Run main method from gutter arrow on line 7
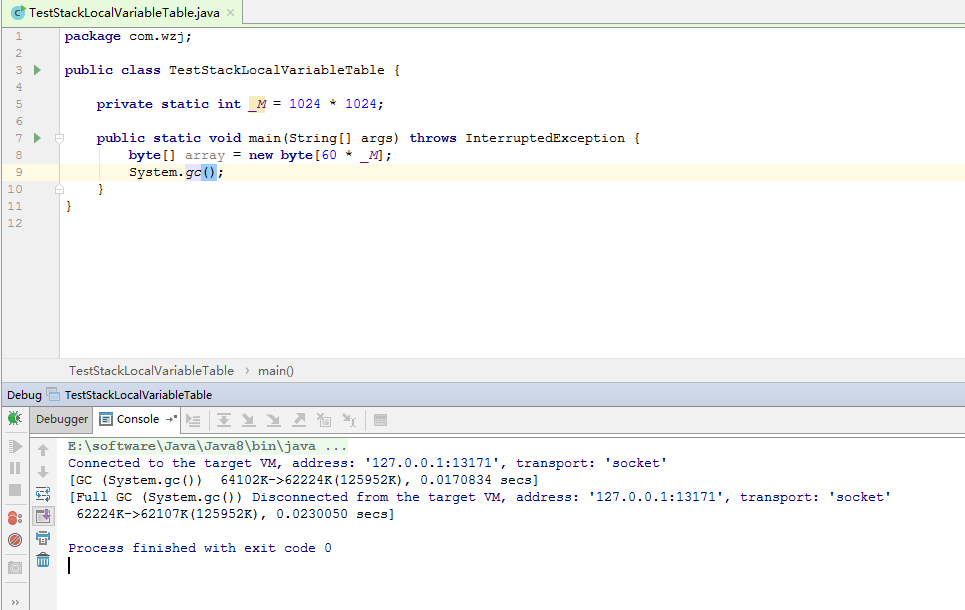Viewport: 965px width, 610px height. tap(38, 138)
